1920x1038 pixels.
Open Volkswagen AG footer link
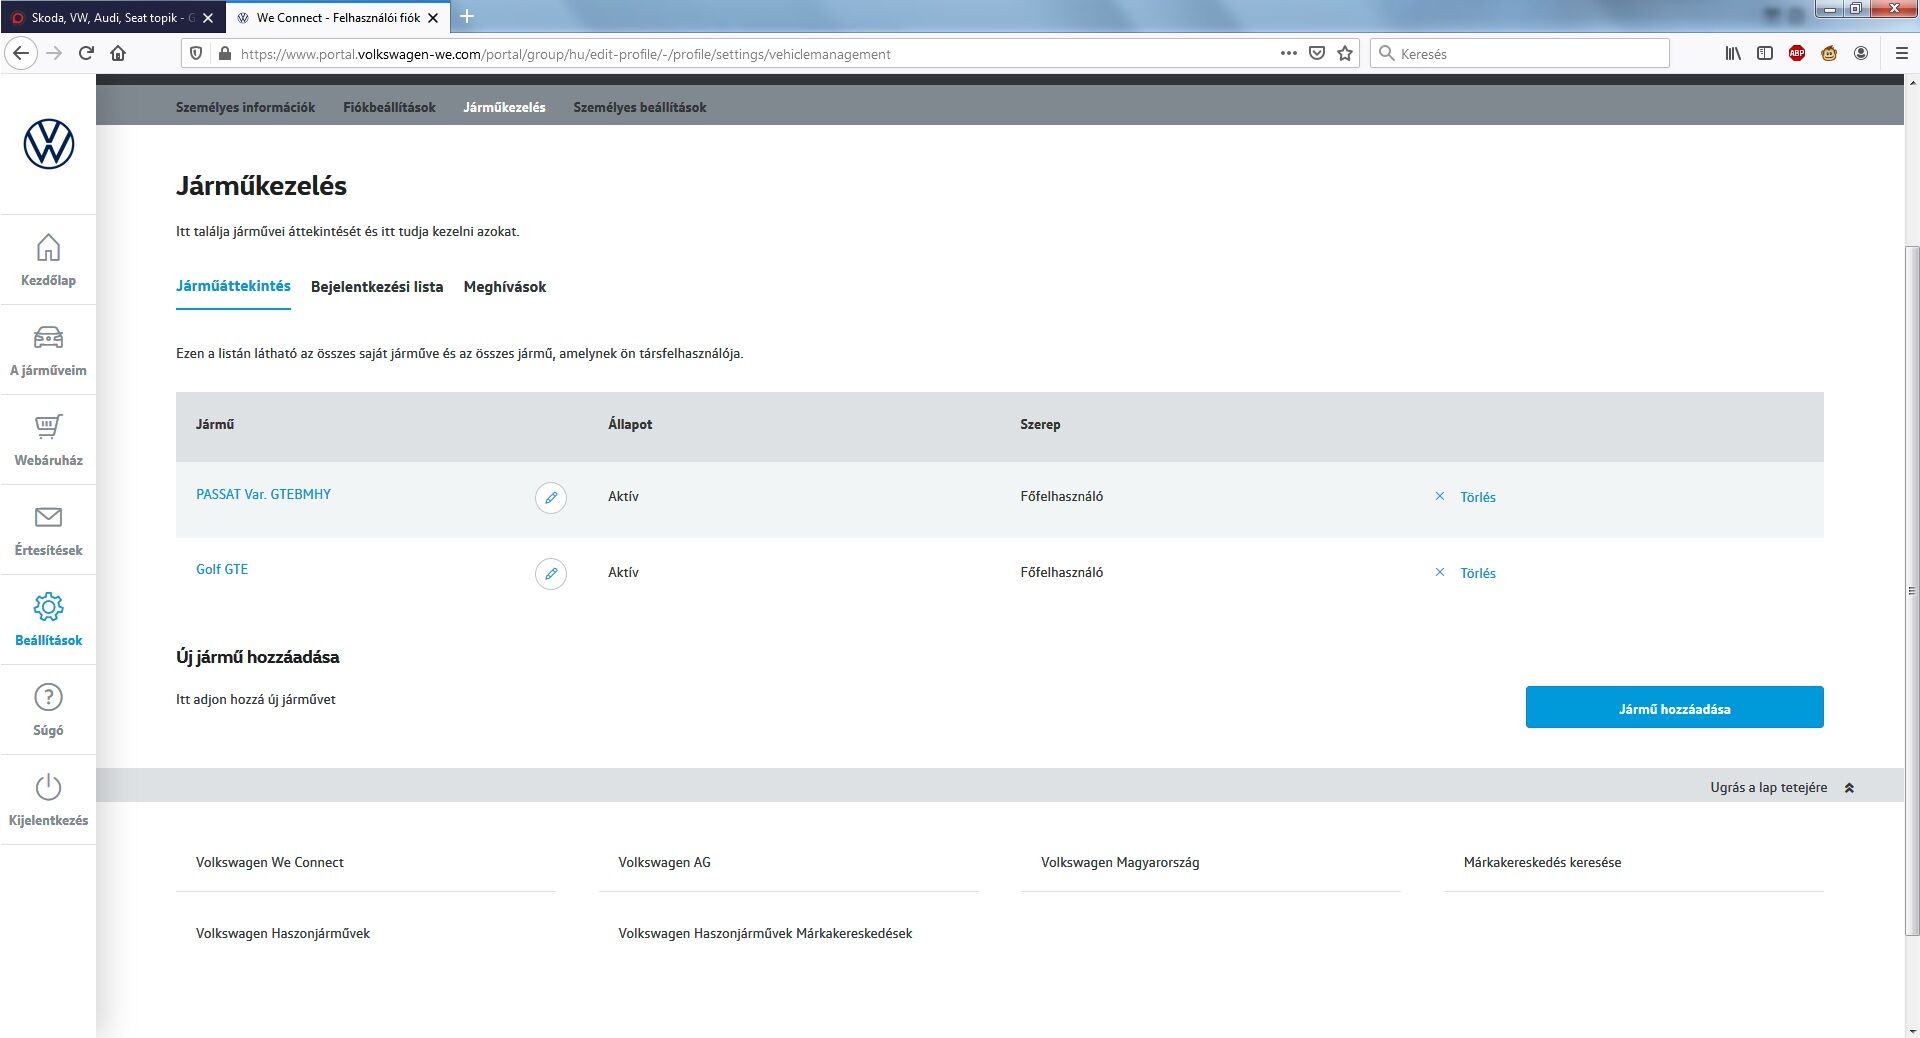[664, 862]
